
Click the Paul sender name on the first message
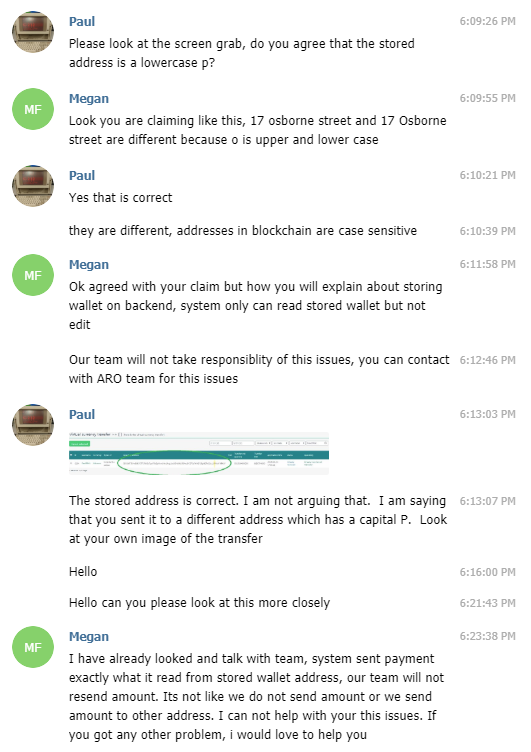tap(82, 22)
